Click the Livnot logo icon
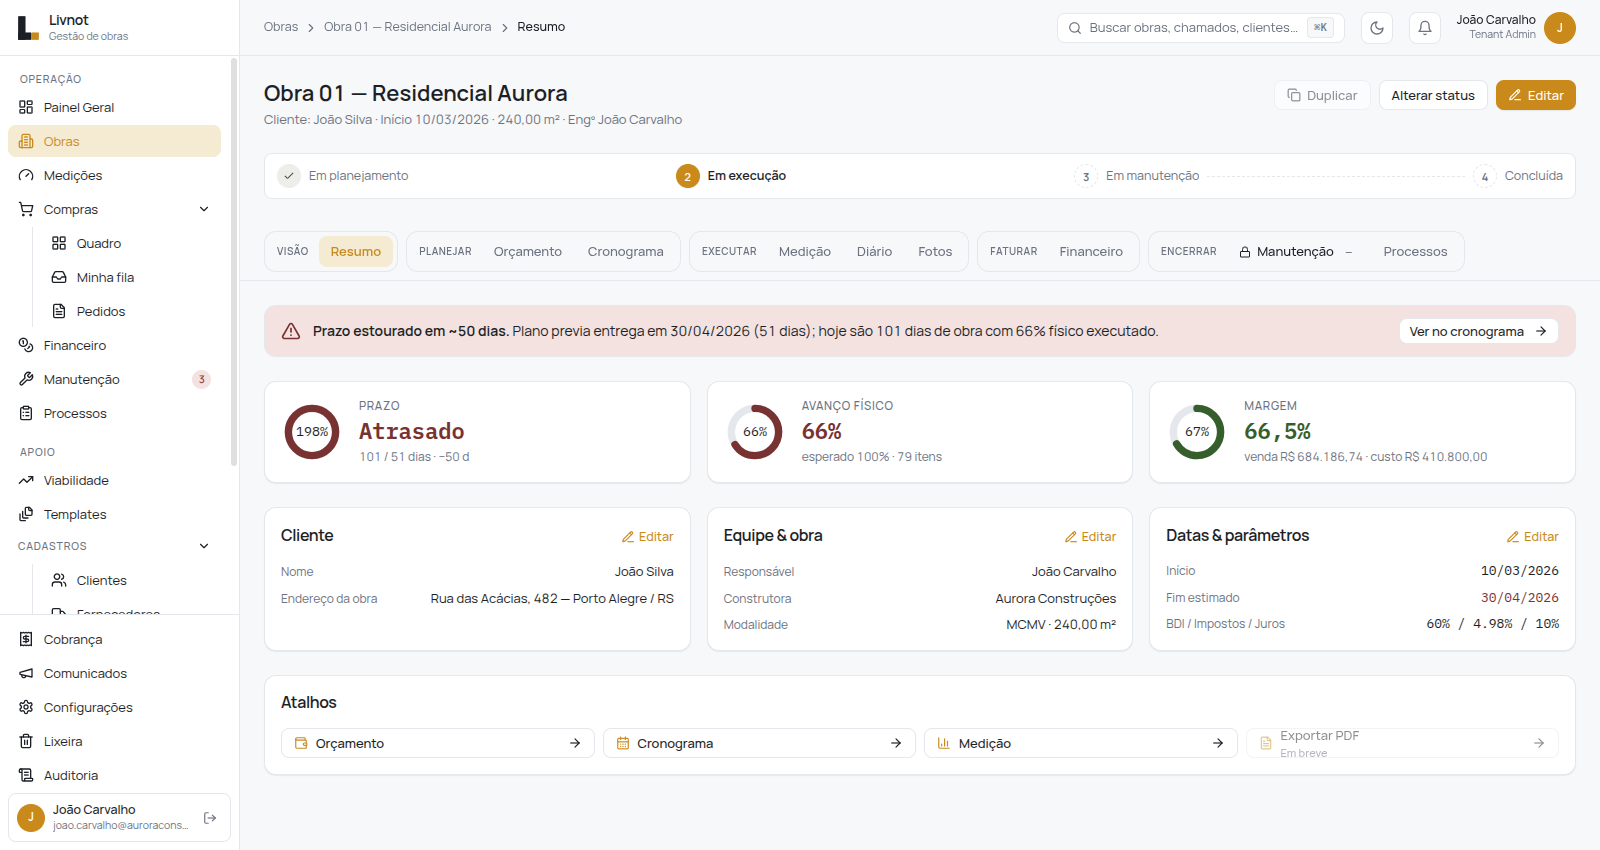This screenshot has height=850, width=1600. pyautogui.click(x=28, y=28)
